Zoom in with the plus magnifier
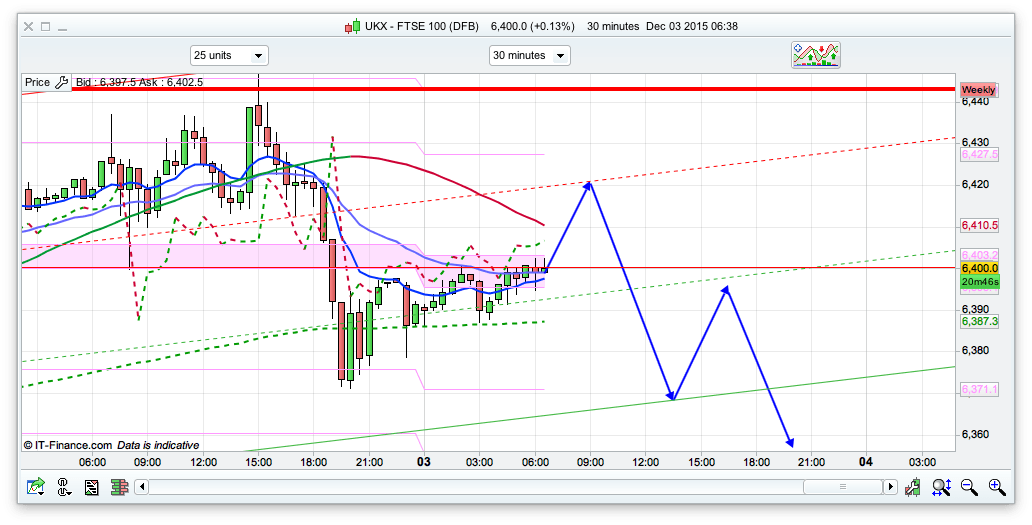 tap(996, 487)
